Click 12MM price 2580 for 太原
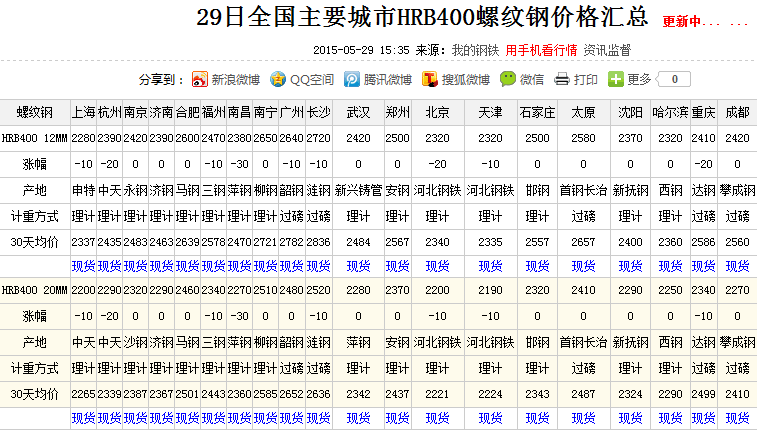Screen dimensions: 757x433 (583, 139)
